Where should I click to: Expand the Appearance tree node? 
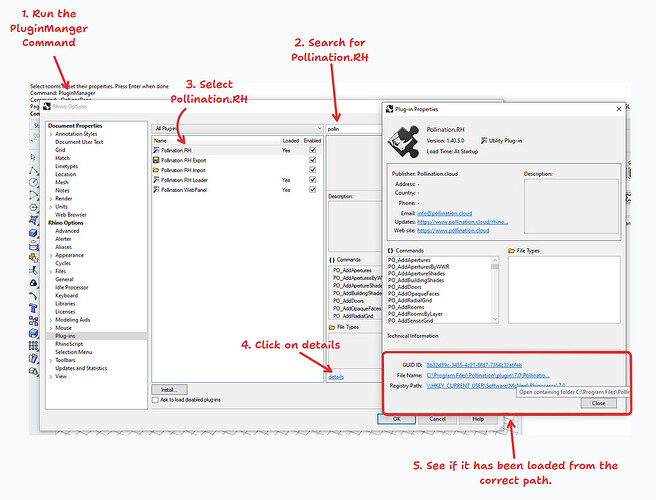[x=51, y=255]
